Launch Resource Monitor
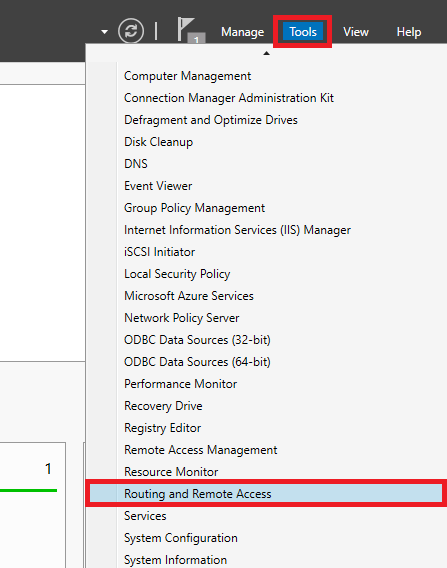This screenshot has height=568, width=447. pyautogui.click(x=171, y=472)
